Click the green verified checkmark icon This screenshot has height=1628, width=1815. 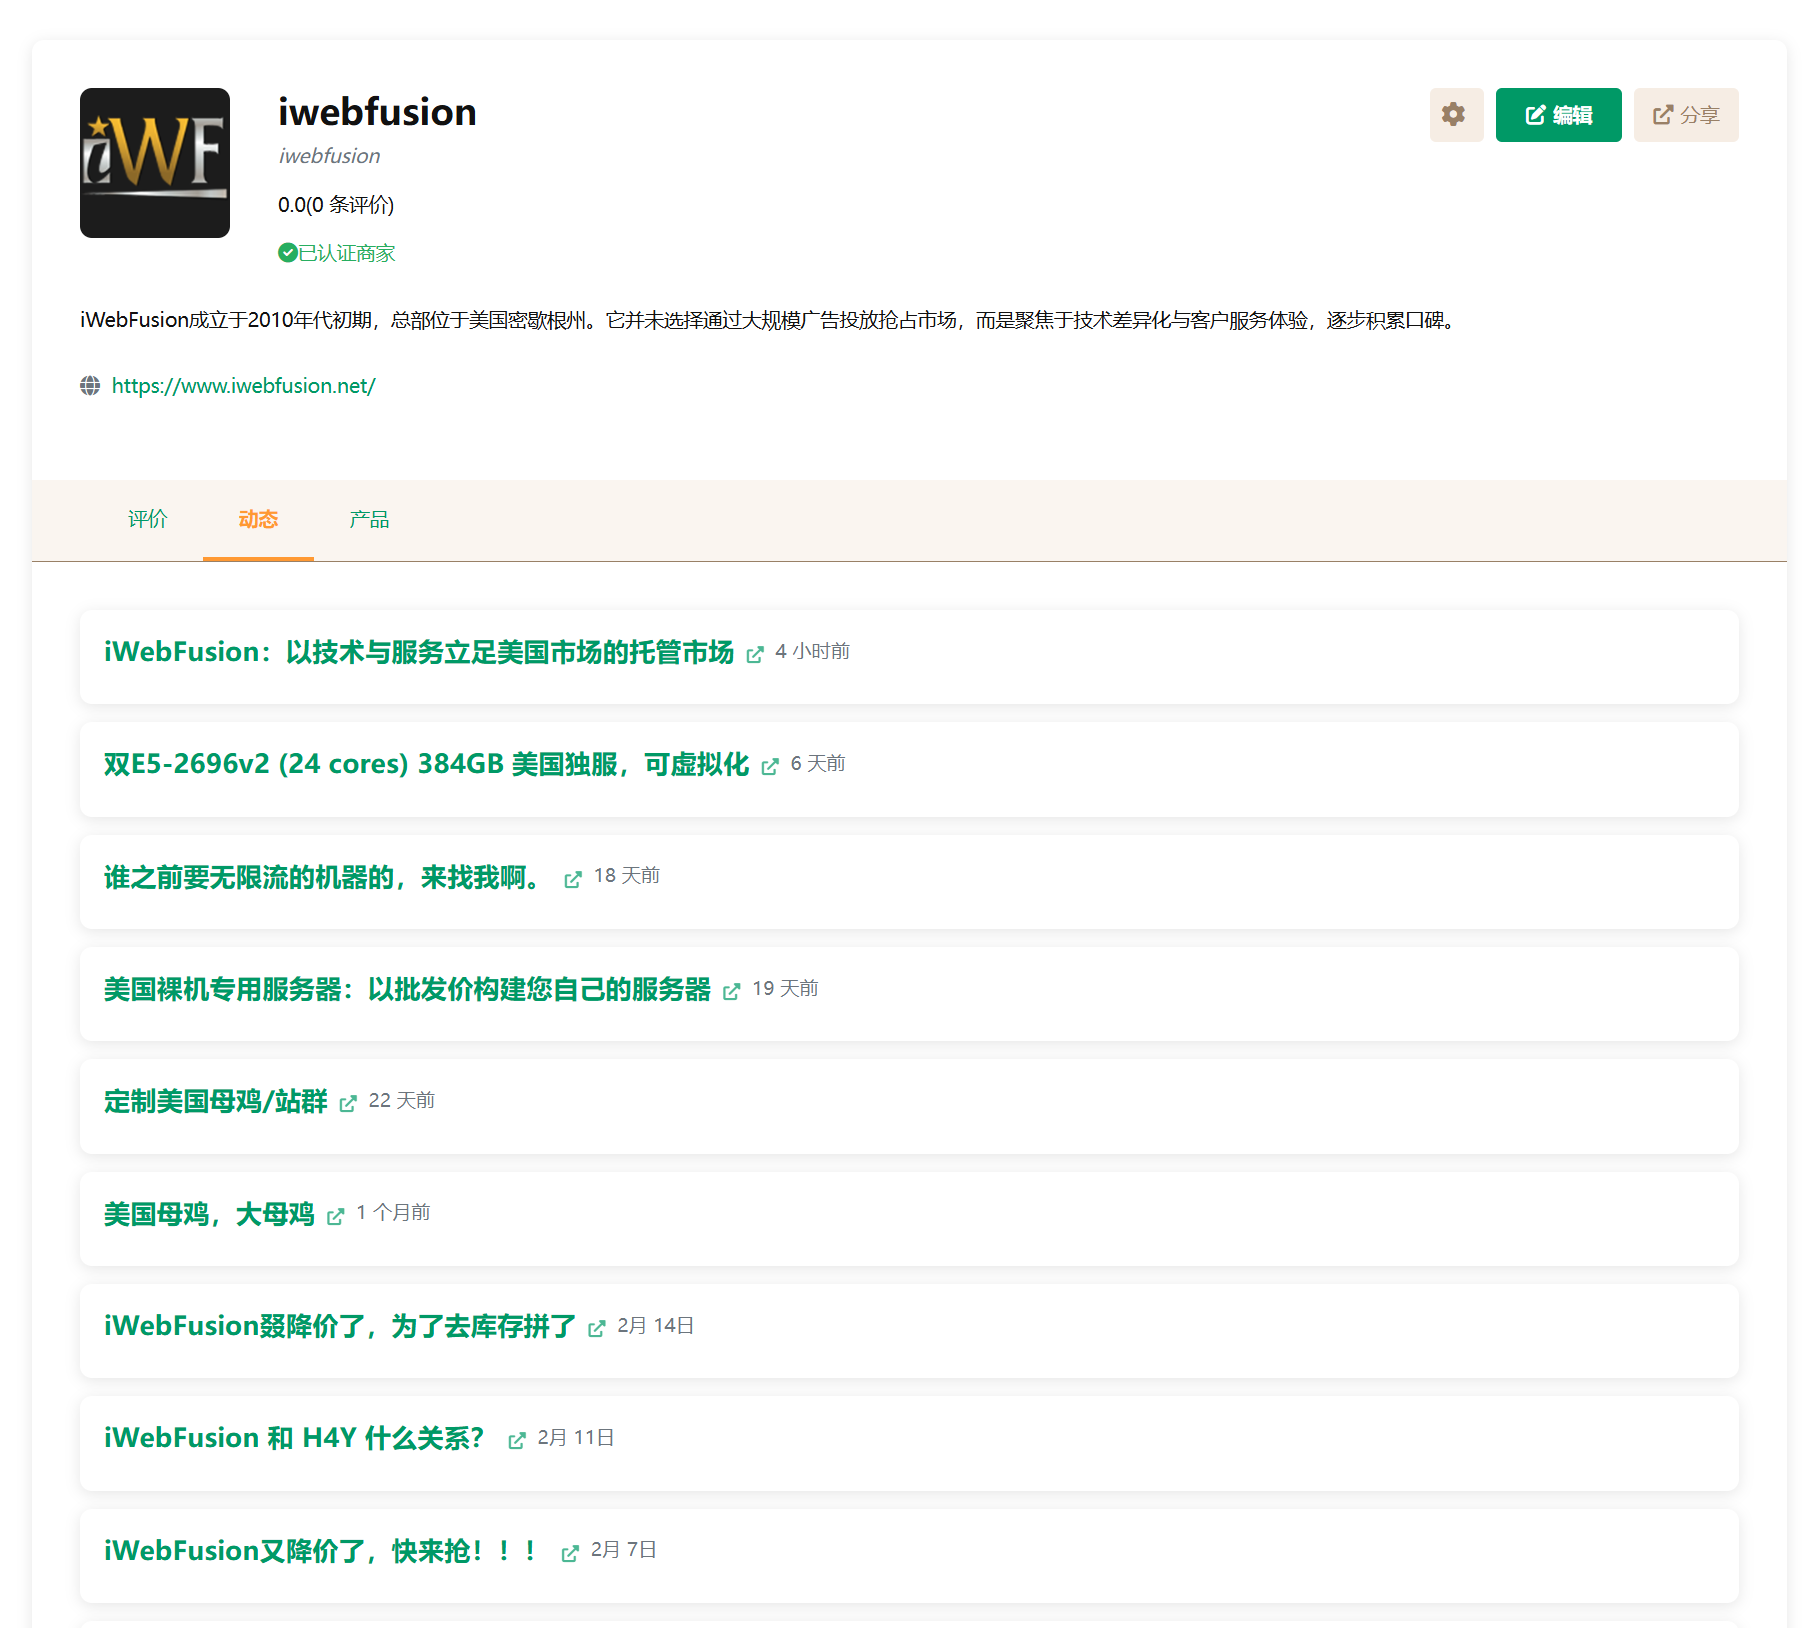(x=287, y=253)
